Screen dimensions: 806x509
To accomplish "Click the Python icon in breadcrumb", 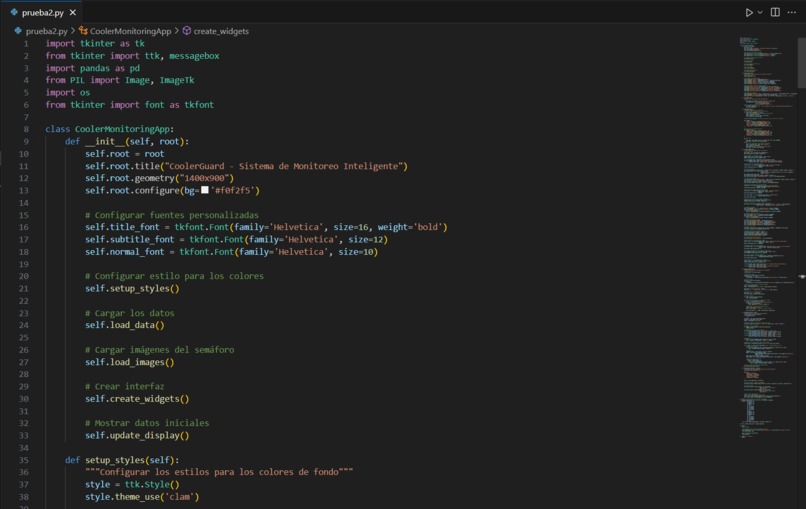I will click(18, 31).
